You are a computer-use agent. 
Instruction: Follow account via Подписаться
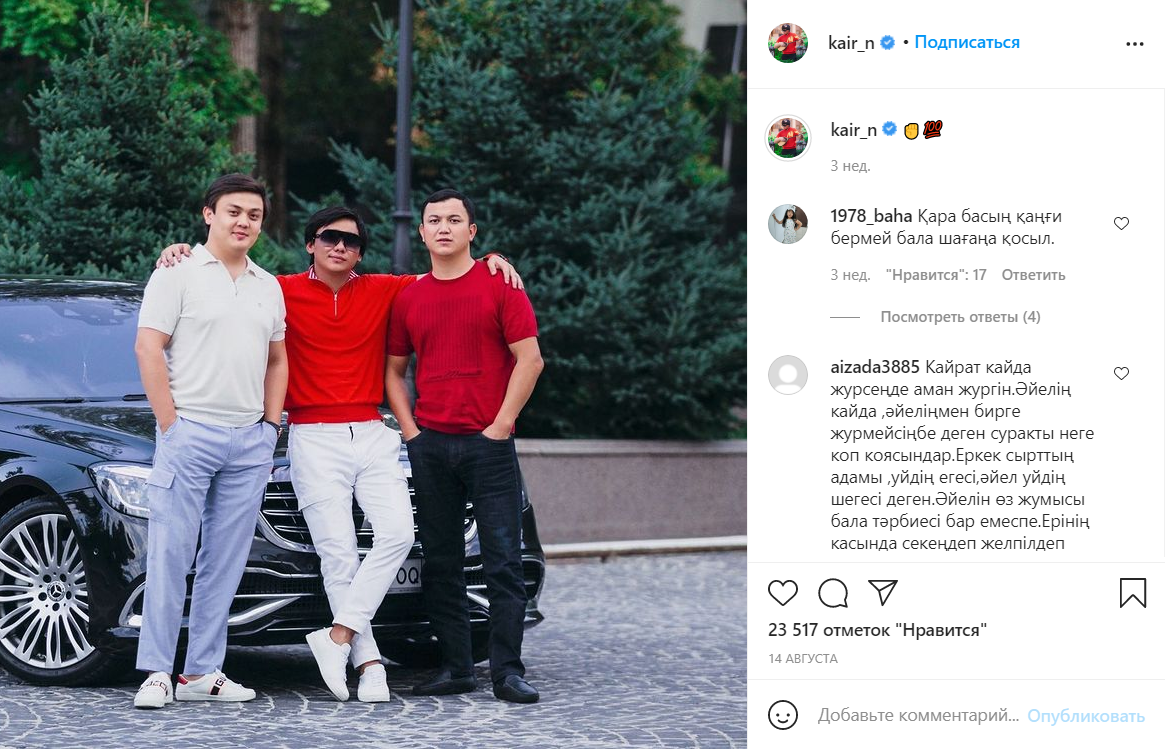pos(967,42)
